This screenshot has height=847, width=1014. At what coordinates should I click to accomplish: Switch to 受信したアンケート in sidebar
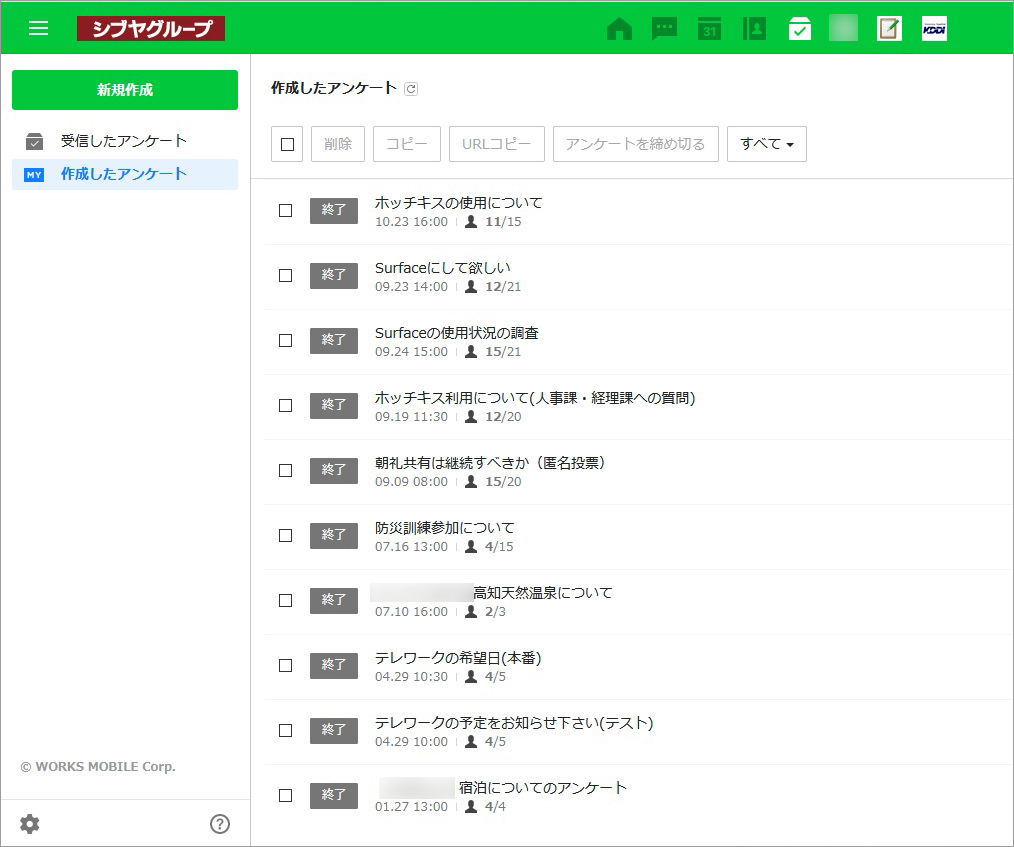(123, 141)
